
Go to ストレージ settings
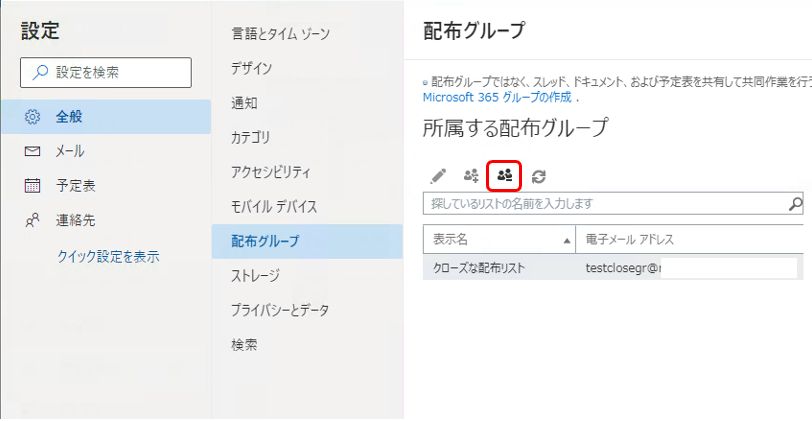tap(255, 275)
